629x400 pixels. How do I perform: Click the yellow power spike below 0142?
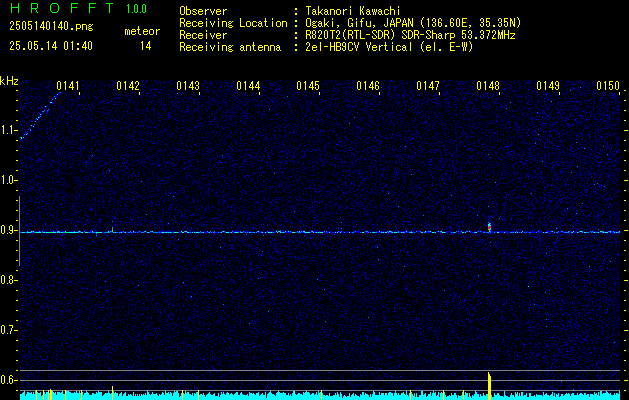[x=112, y=393]
